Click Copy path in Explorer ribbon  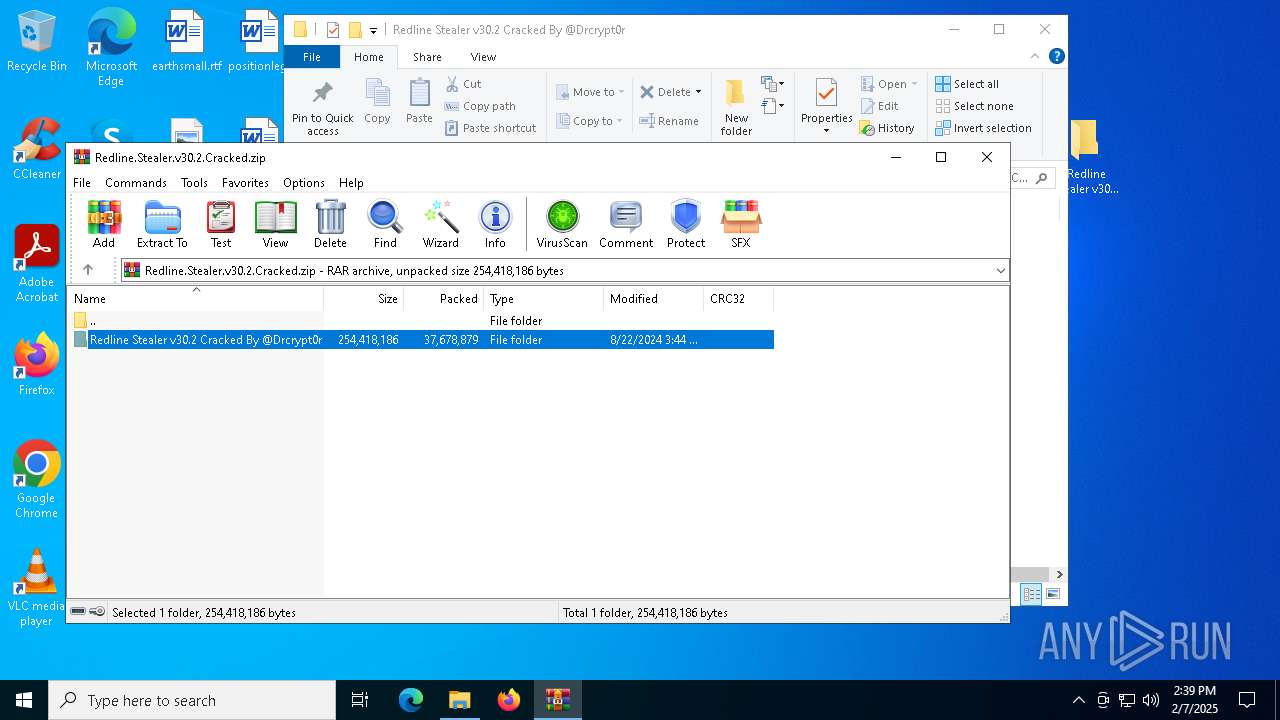tap(480, 106)
